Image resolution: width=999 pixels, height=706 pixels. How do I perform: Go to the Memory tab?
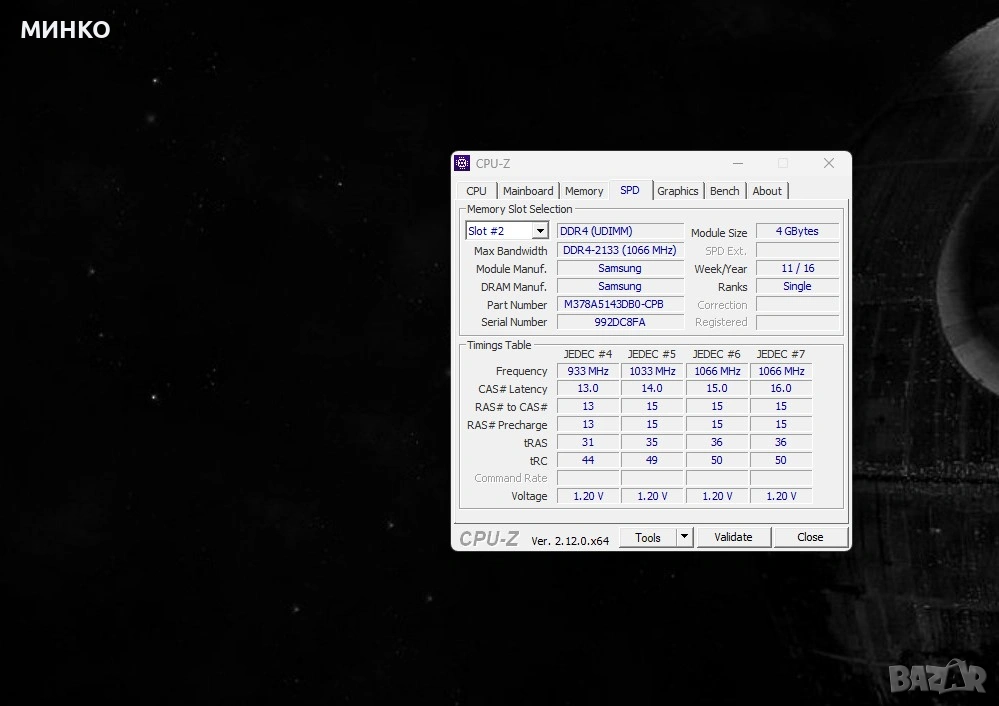(x=584, y=191)
